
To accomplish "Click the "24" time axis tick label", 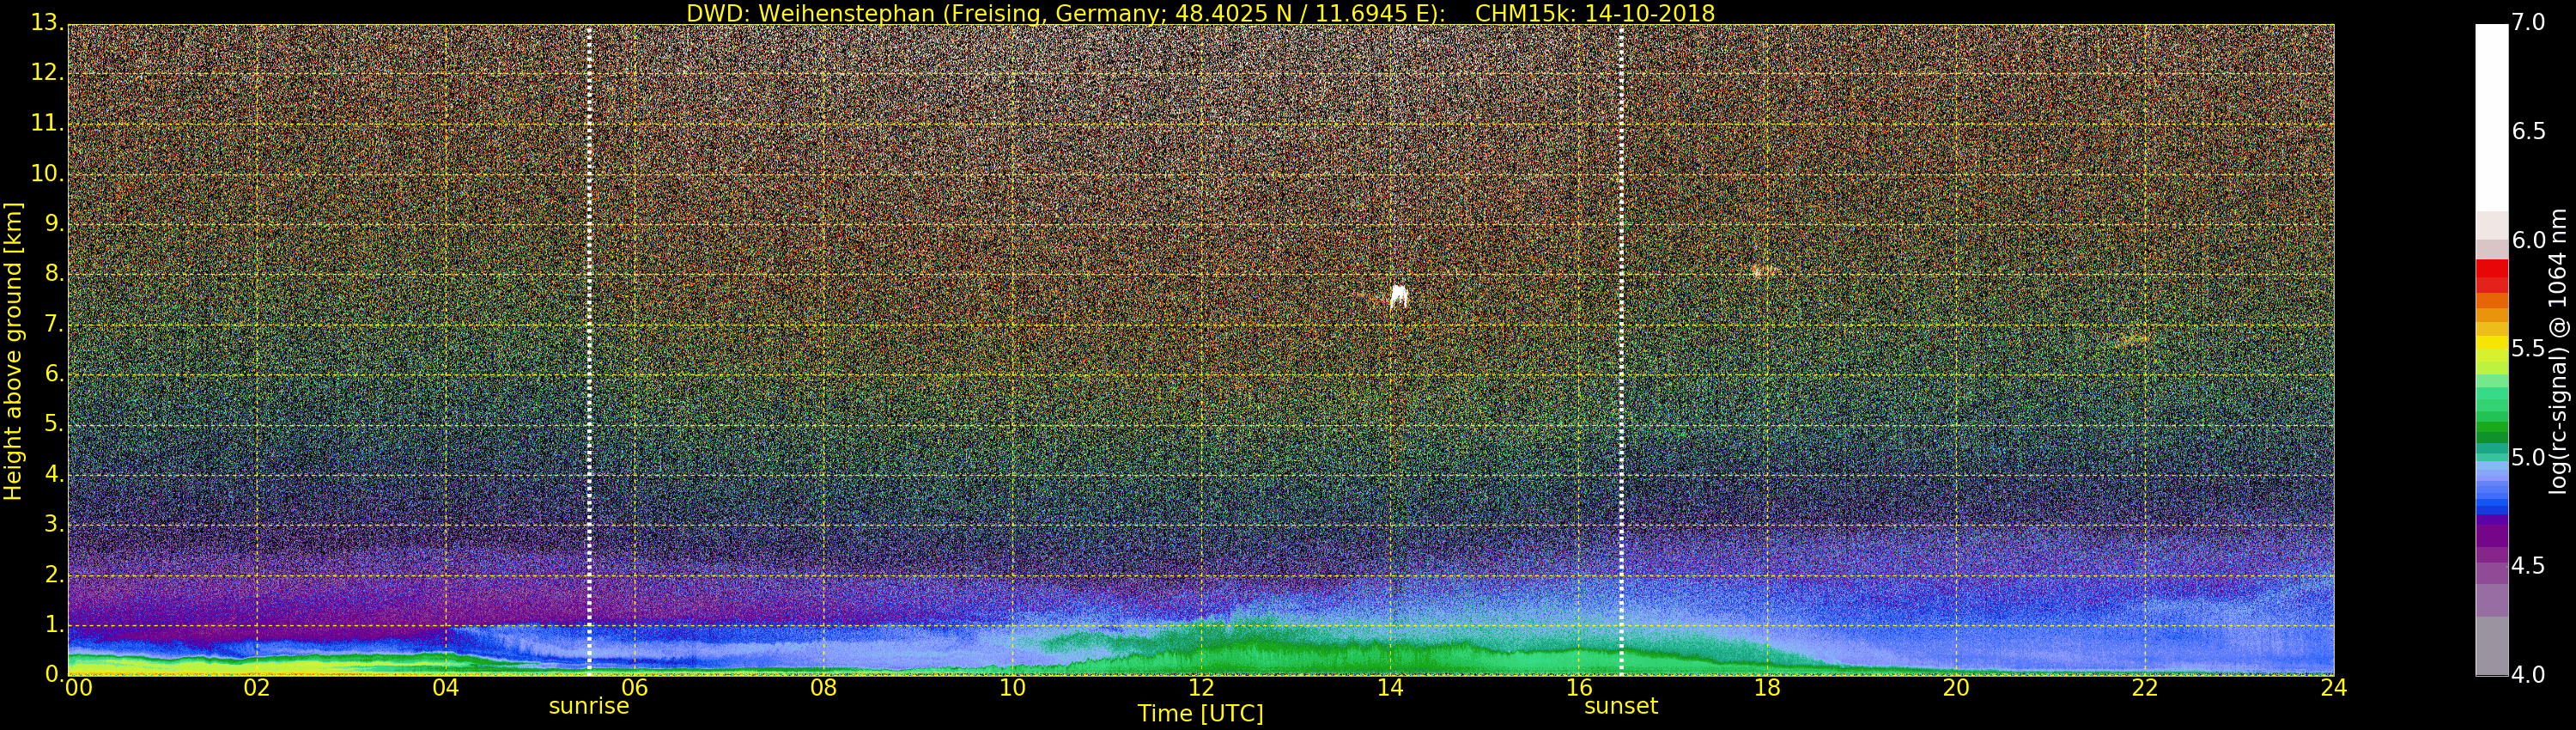I will (x=2334, y=688).
